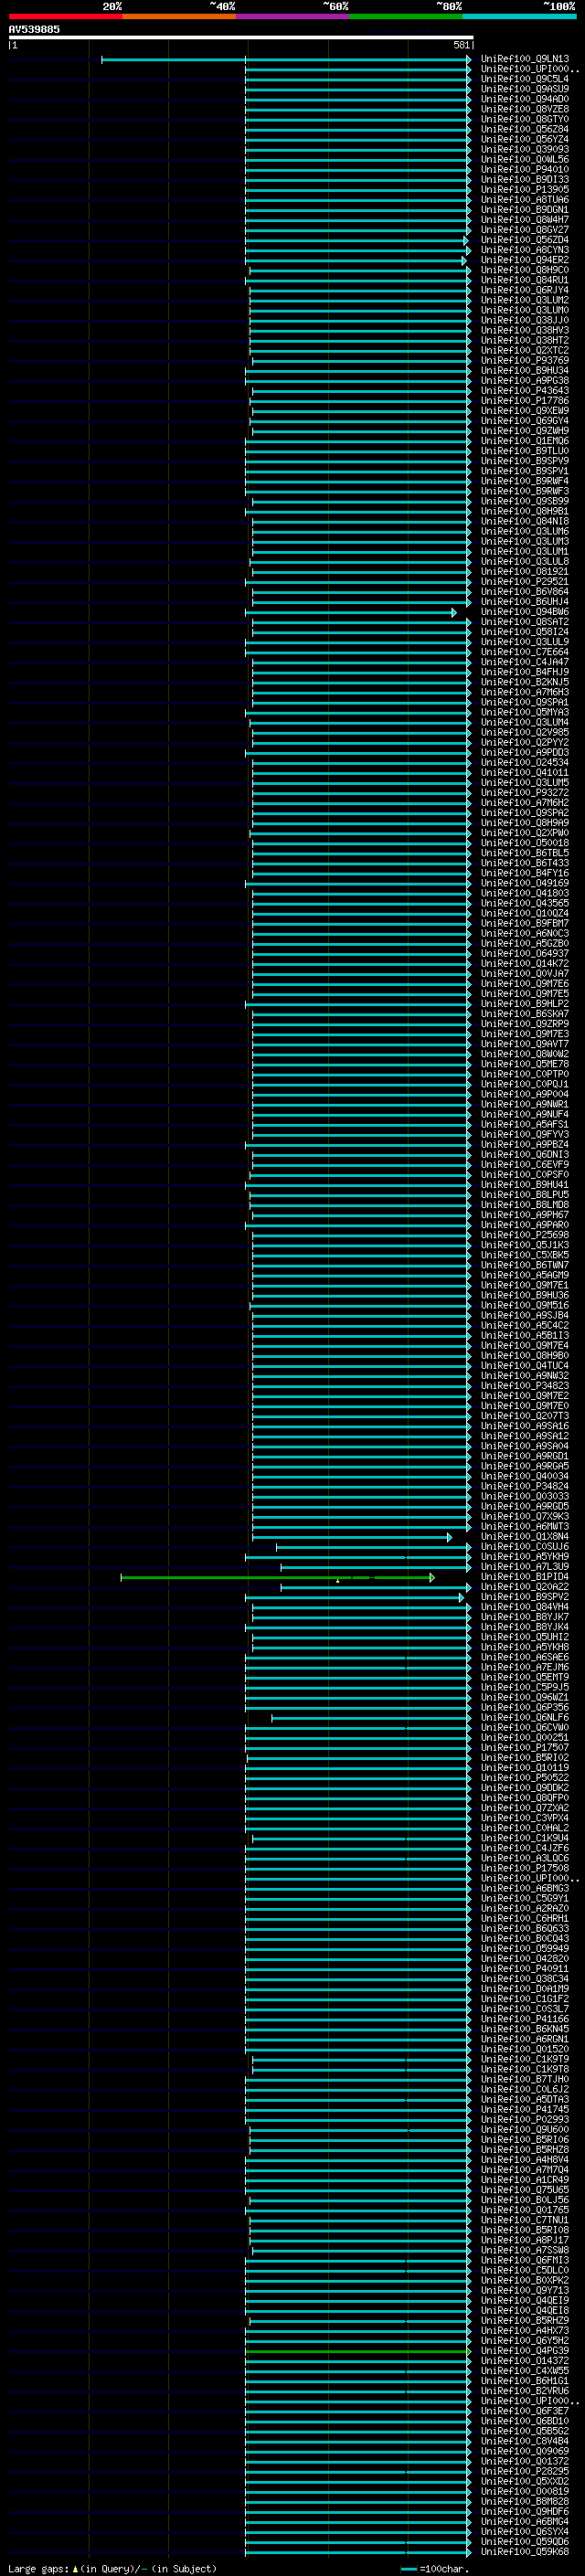
Task: Select hit label UniRef100_P41166
Action: 524,2019
